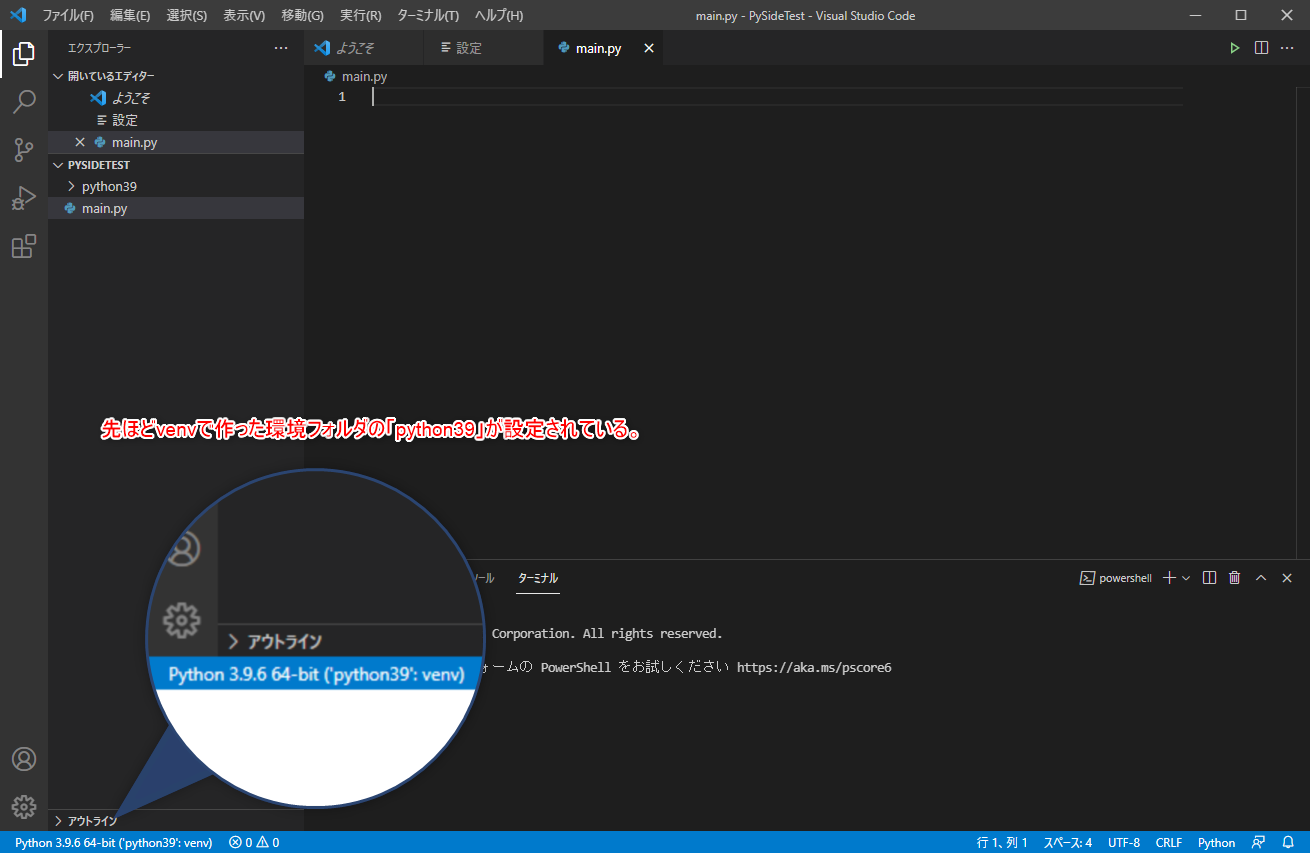Kill terminal with trash icon

1235,578
